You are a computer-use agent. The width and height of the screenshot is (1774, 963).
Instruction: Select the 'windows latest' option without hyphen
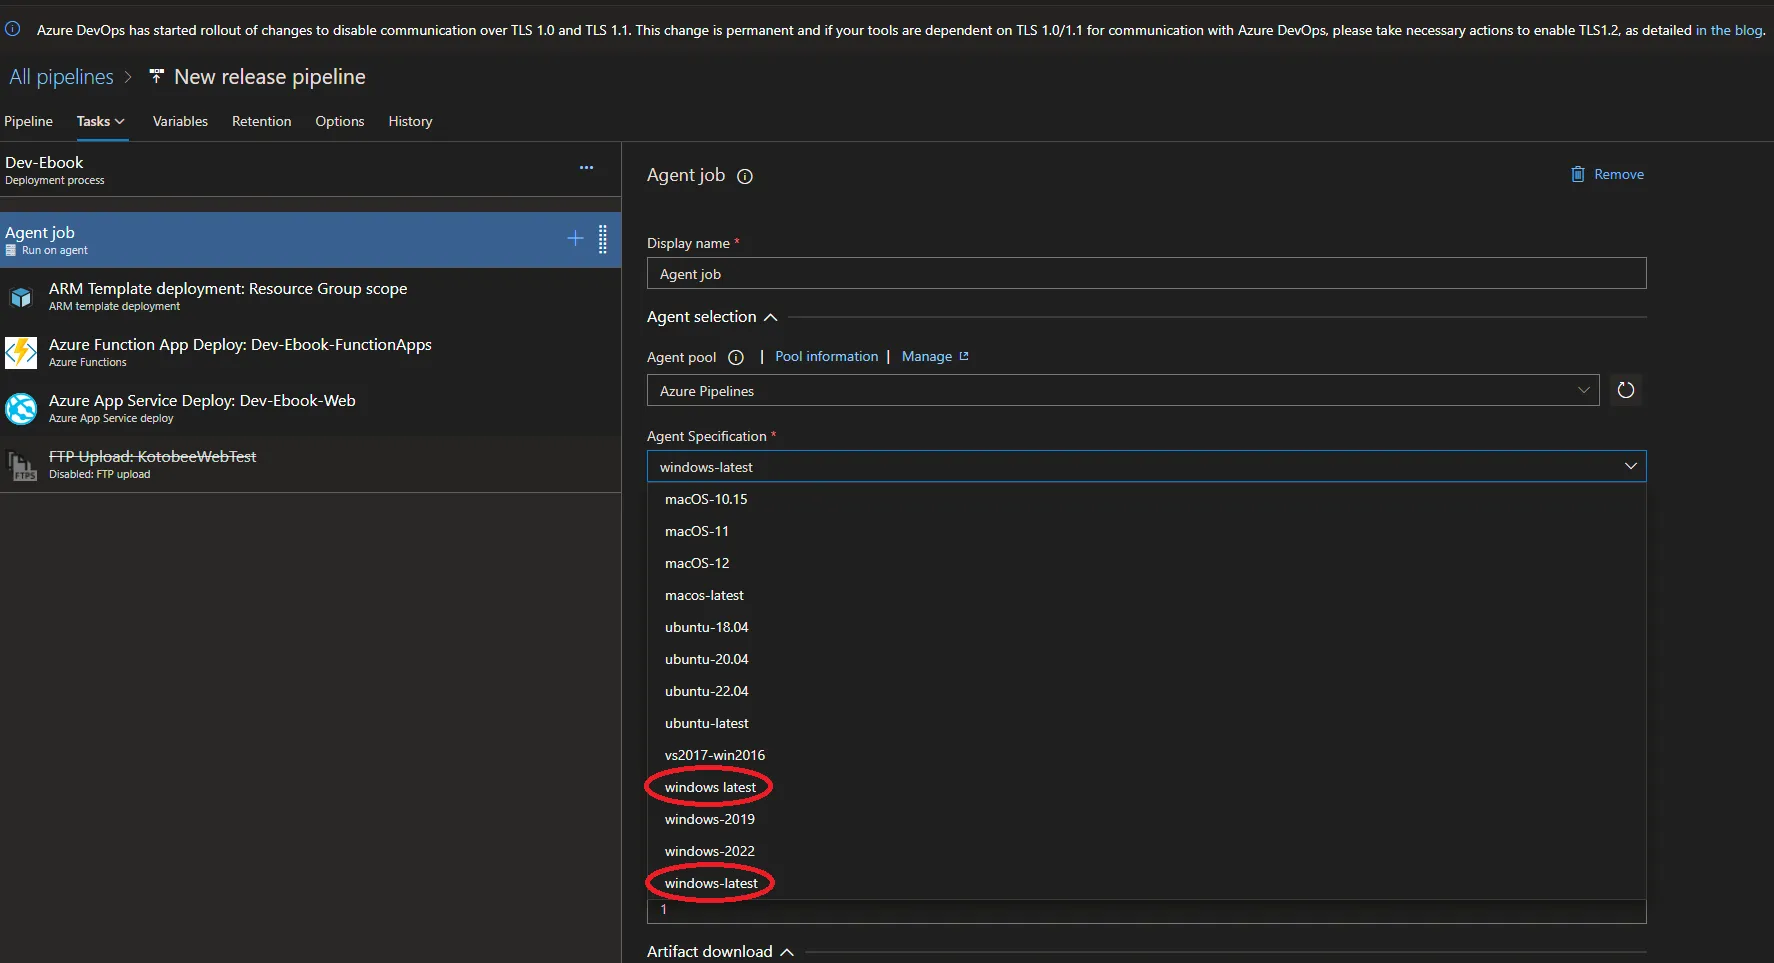point(1146,787)
